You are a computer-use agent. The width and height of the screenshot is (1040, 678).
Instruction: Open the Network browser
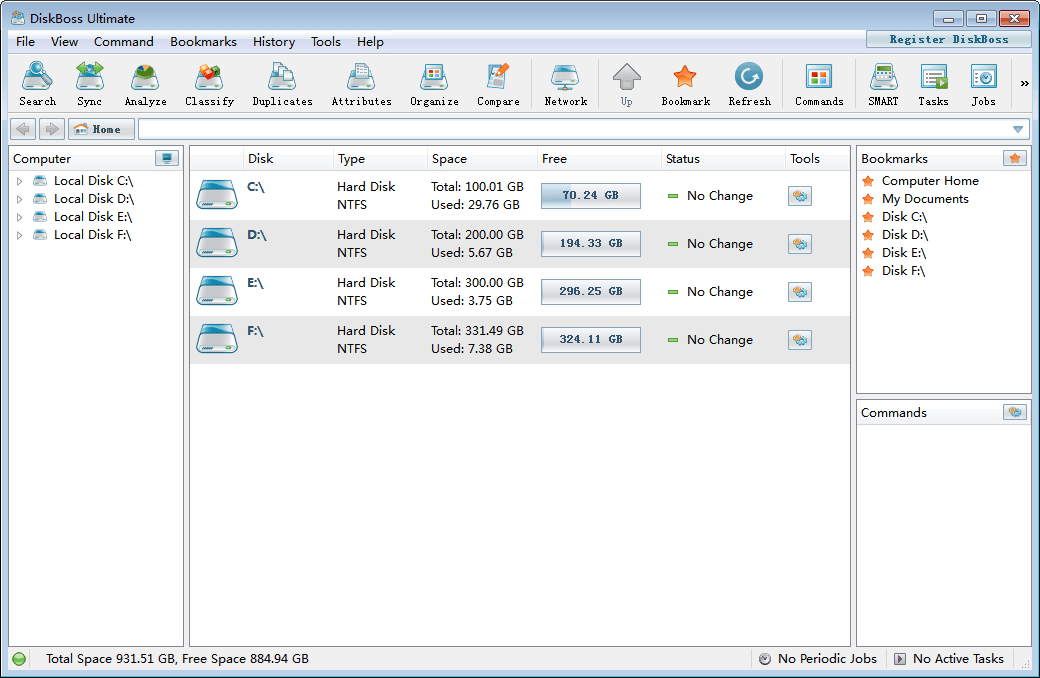point(565,84)
